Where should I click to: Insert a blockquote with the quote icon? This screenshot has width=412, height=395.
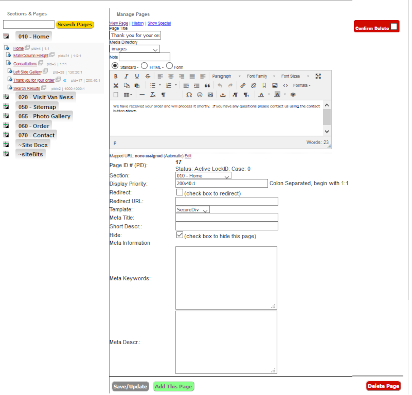tap(207, 86)
